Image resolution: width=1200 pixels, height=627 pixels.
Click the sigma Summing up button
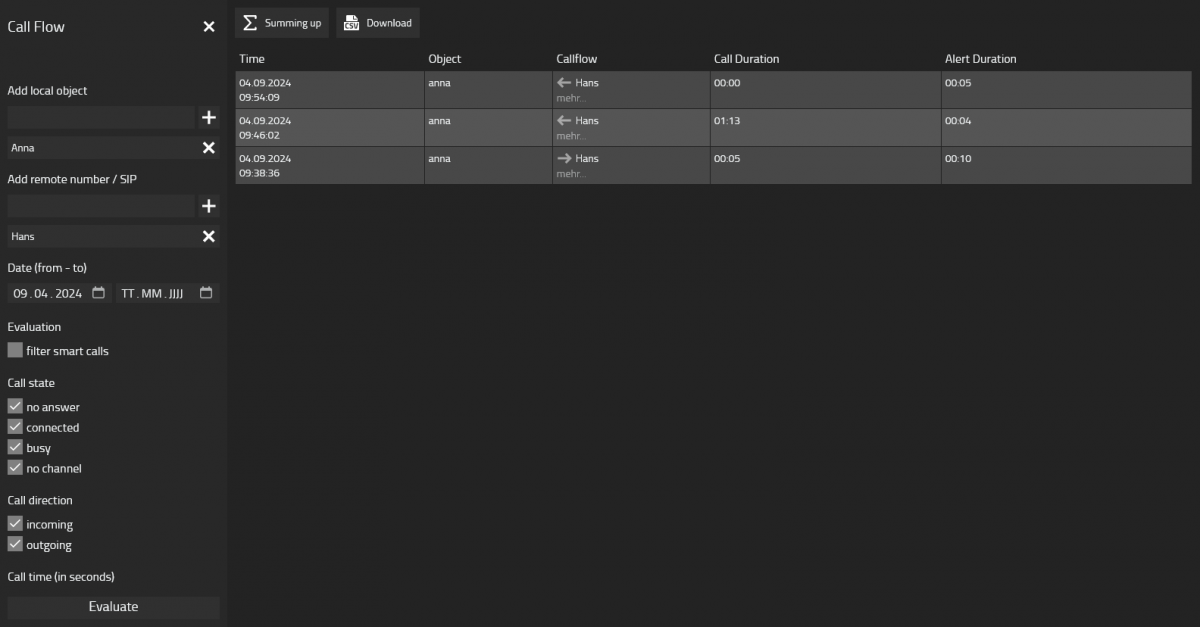282,23
